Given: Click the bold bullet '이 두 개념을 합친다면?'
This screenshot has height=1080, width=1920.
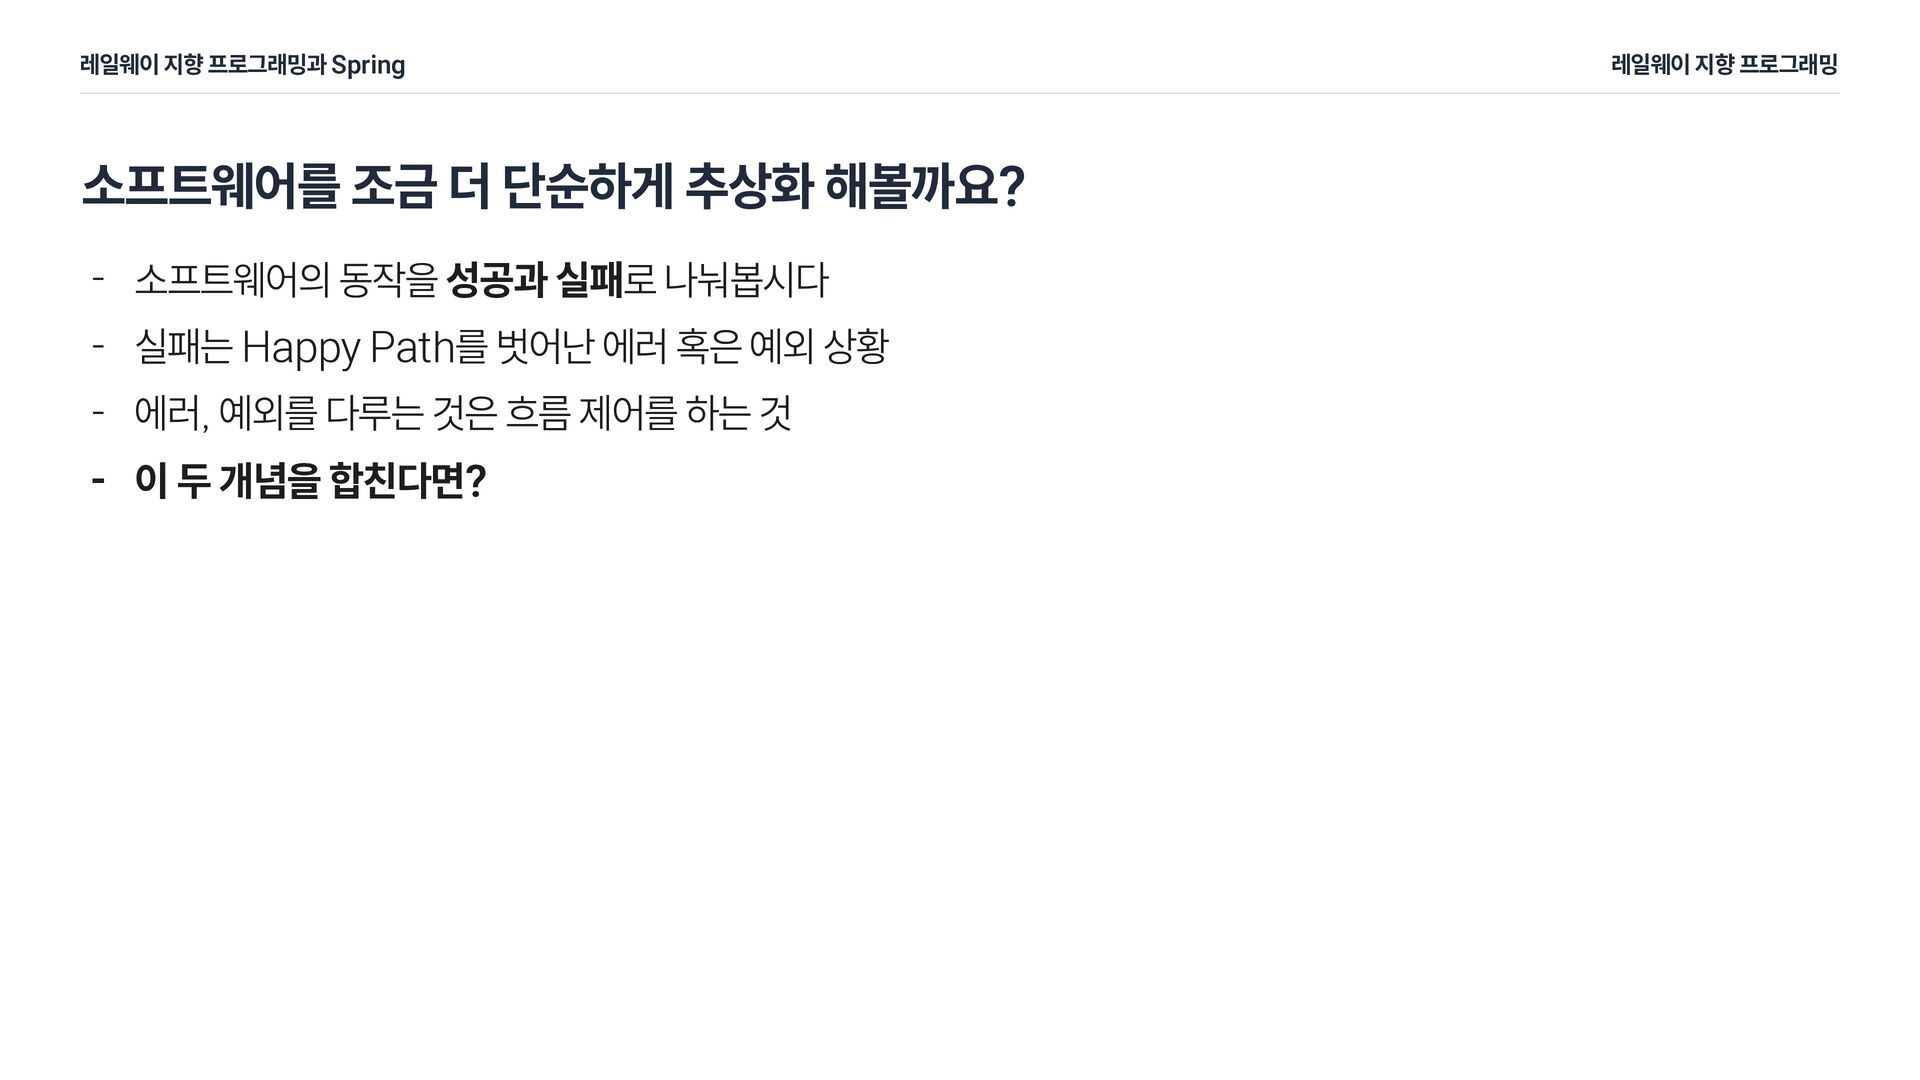Looking at the screenshot, I should pyautogui.click(x=310, y=481).
